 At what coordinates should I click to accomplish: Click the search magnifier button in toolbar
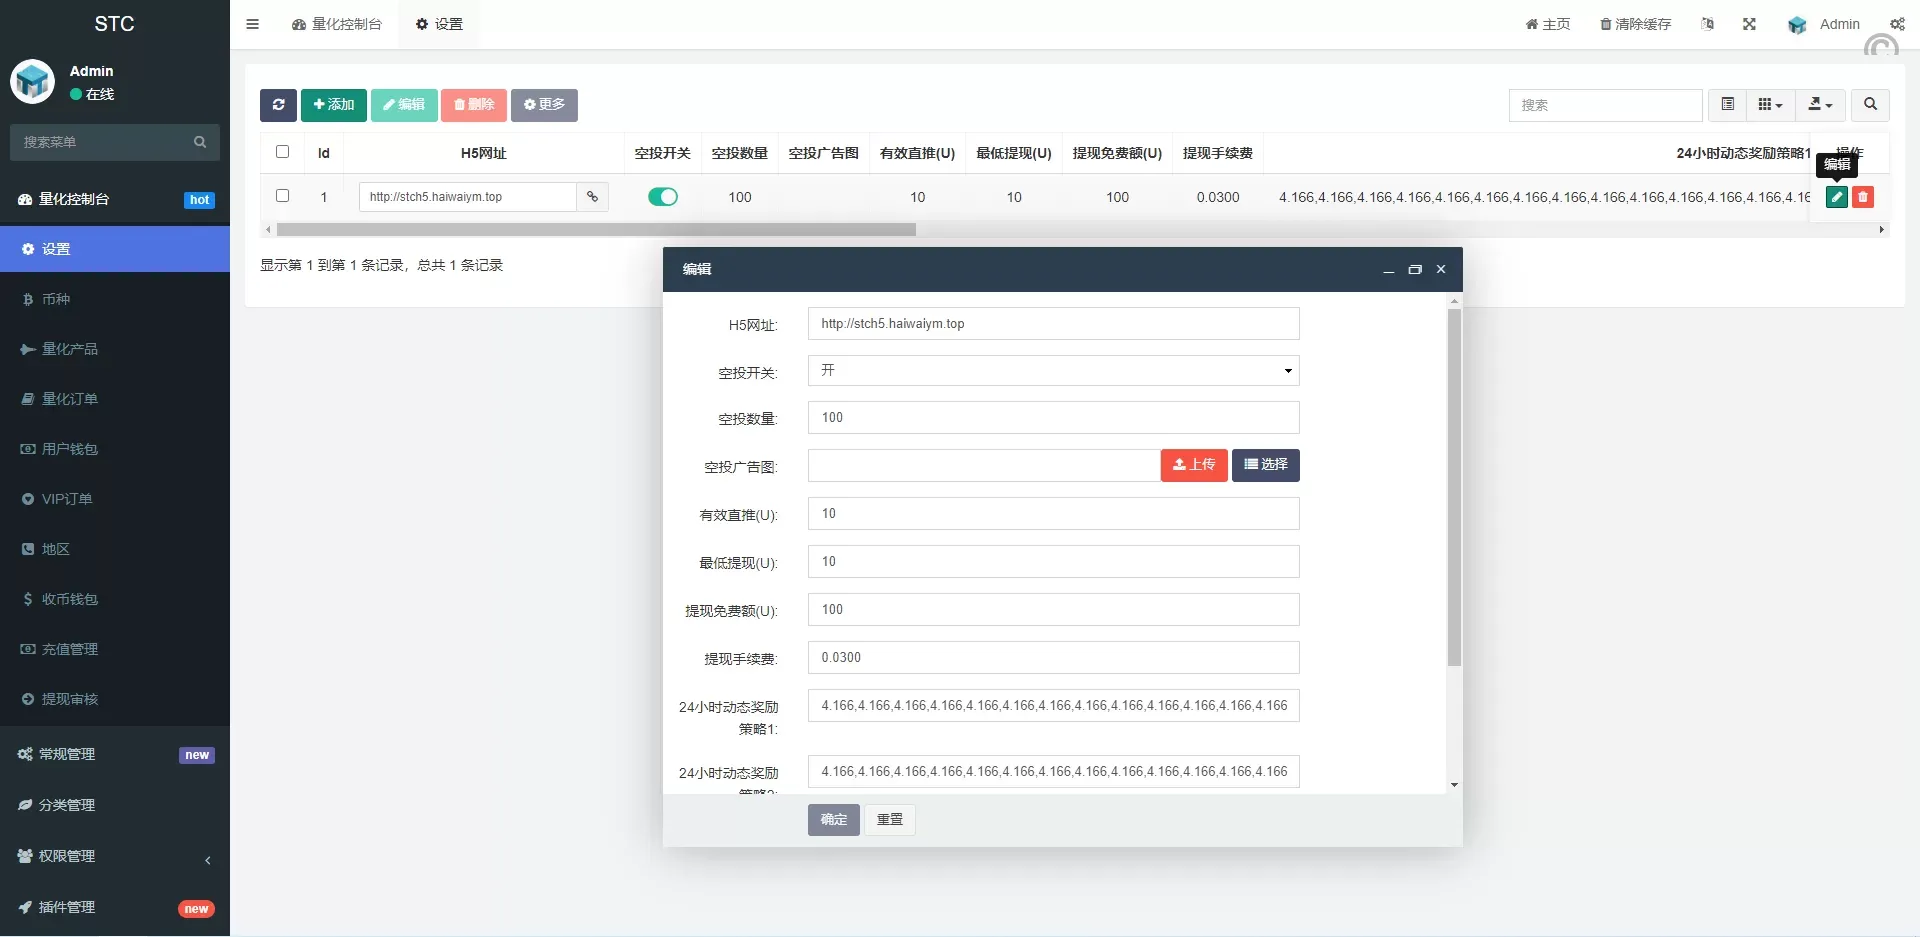1870,105
